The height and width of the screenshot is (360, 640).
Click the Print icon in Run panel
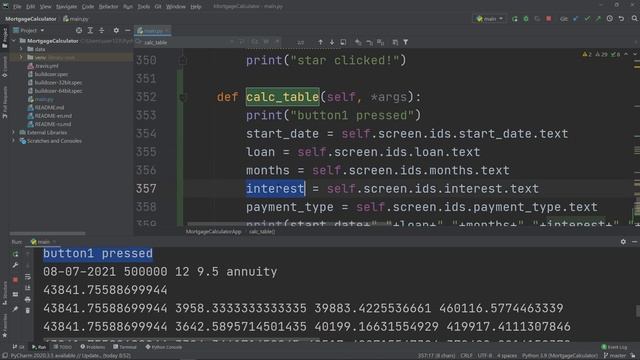point(27,300)
